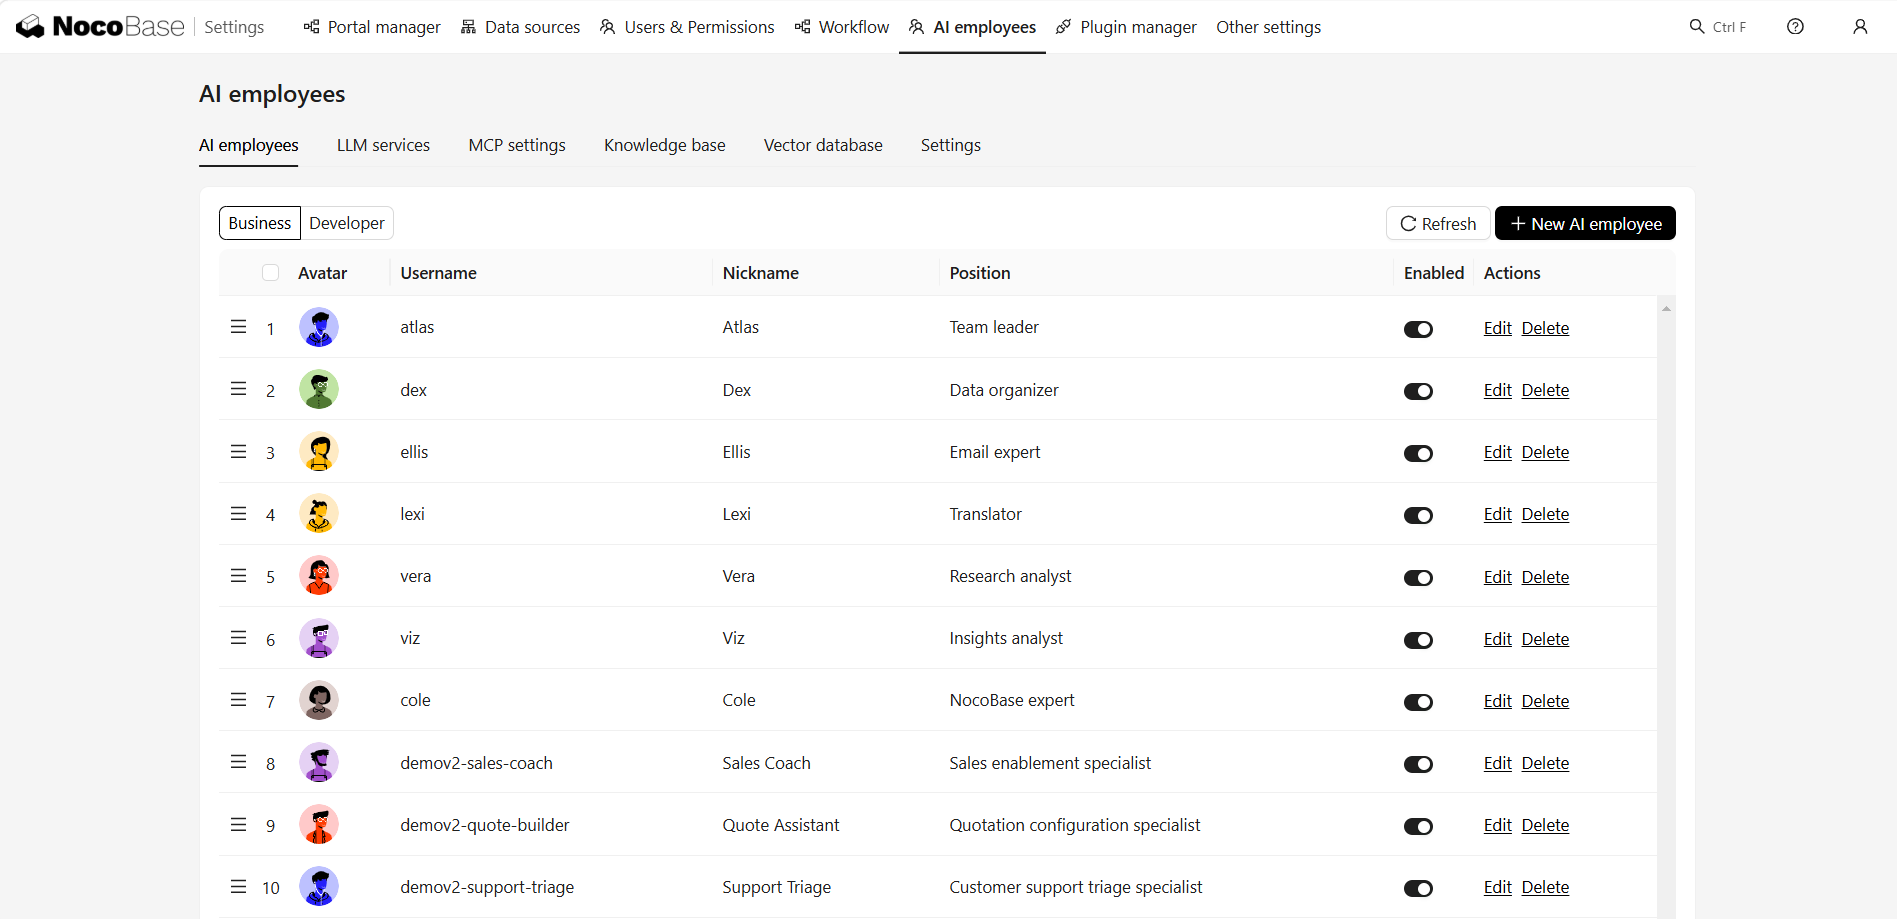
Task: Open Users & Permissions menu
Action: [x=687, y=27]
